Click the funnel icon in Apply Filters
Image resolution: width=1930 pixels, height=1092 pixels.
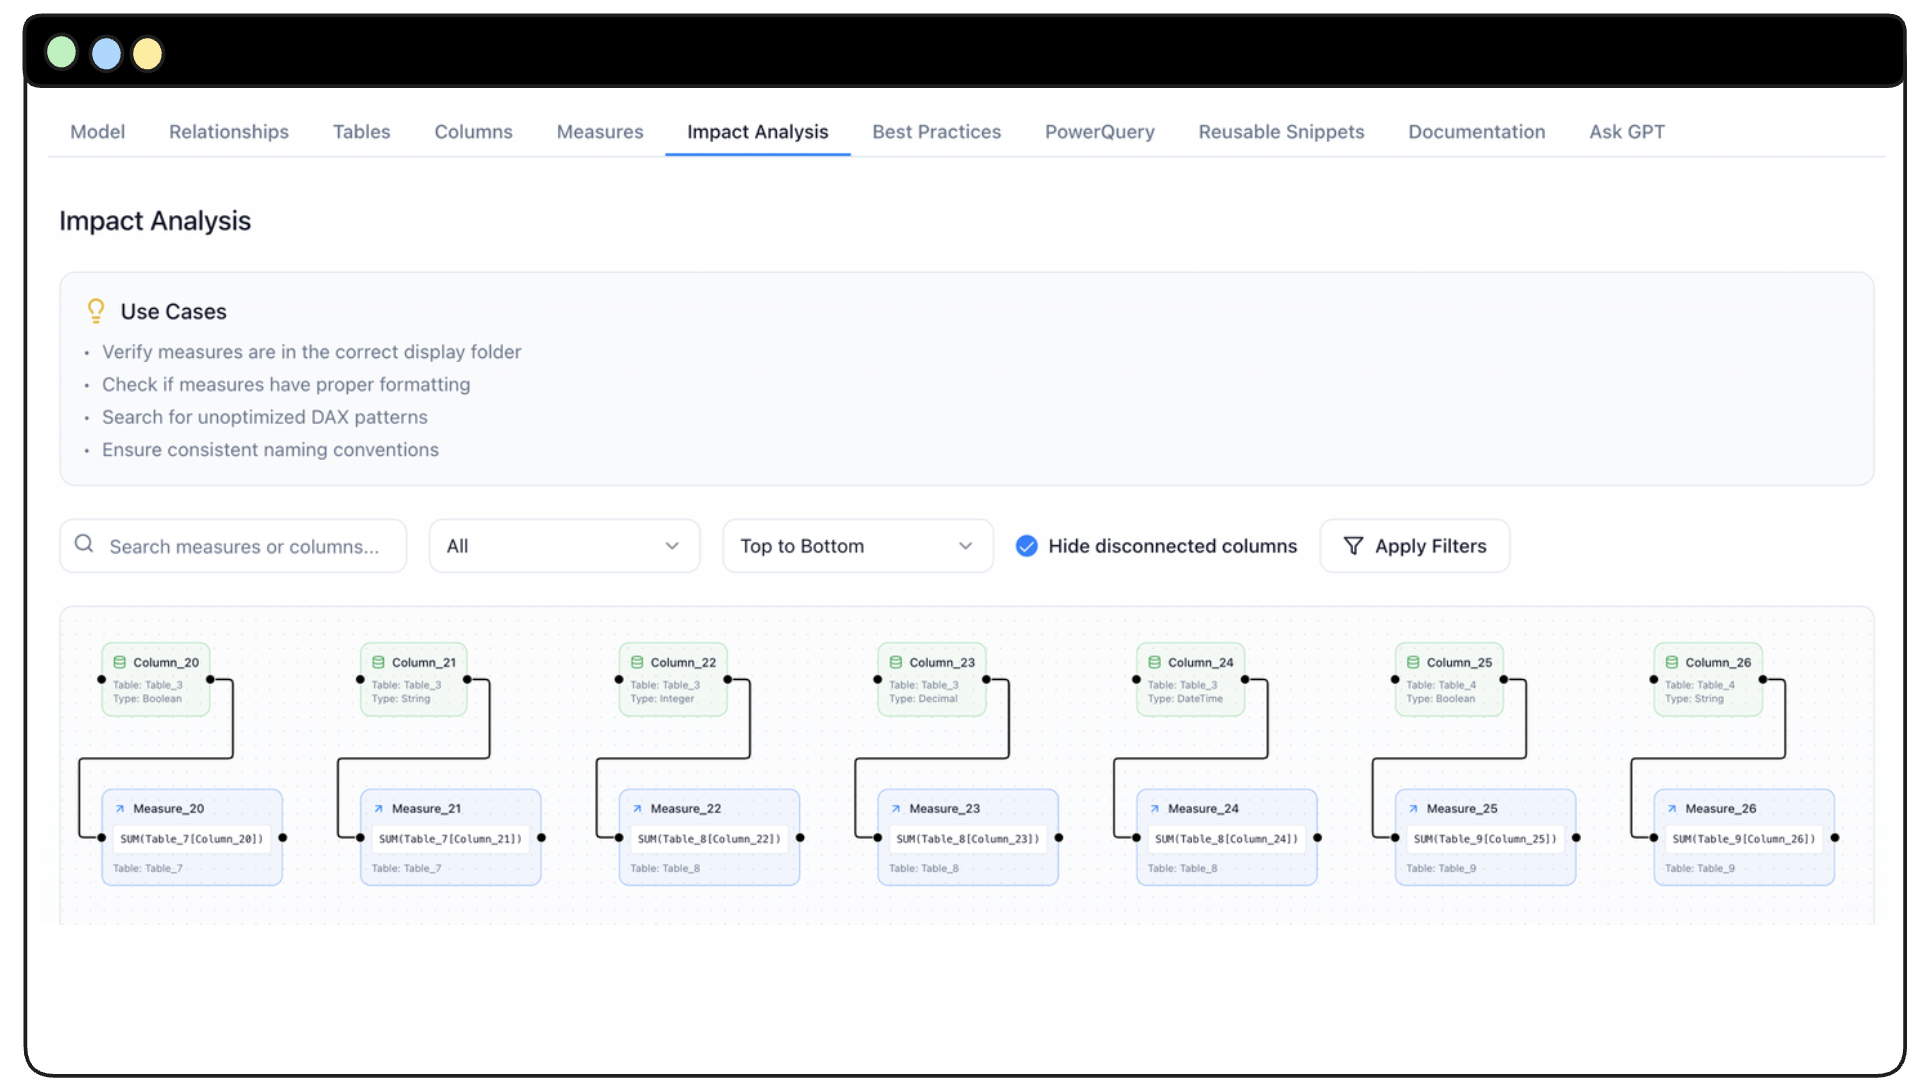(1352, 546)
